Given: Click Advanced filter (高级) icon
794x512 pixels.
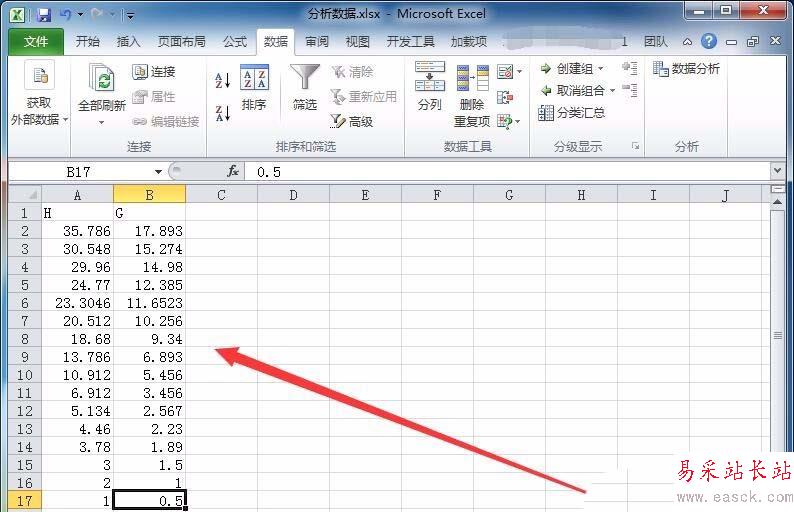Looking at the screenshot, I should click(x=351, y=121).
